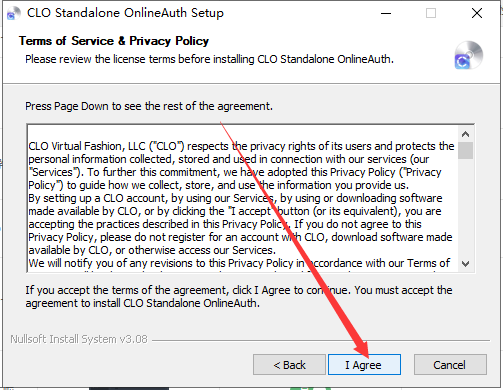Click the 'Terms of Service & Privacy Policy' heading
503x390 pixels.
[x=114, y=41]
